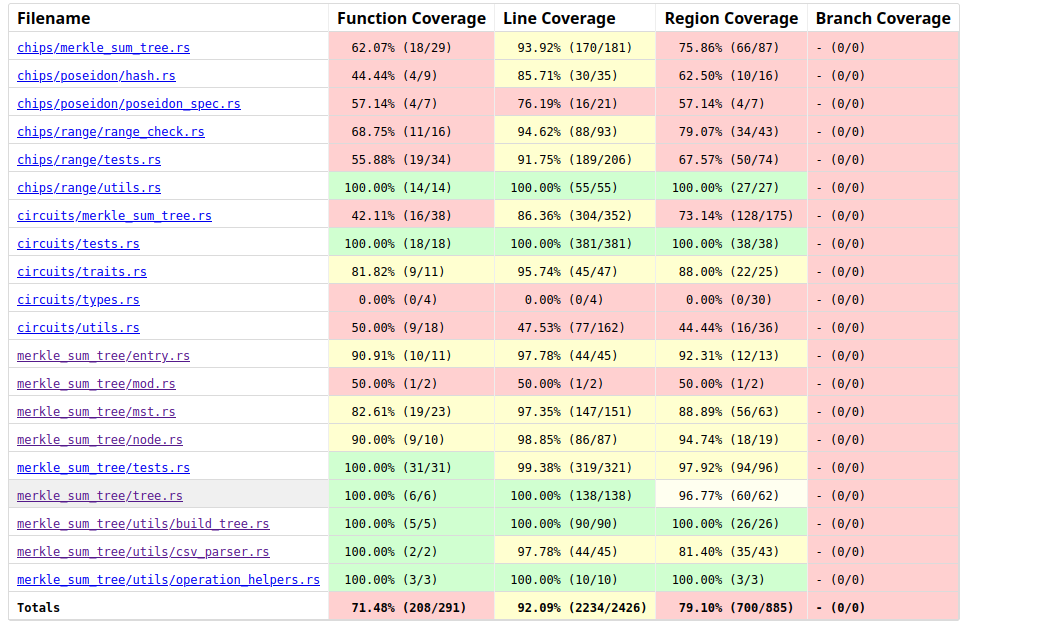Open merkle_sum_tree/utils/build_tree.rs link
Screen dimensions: 1041x634
tap(143, 523)
